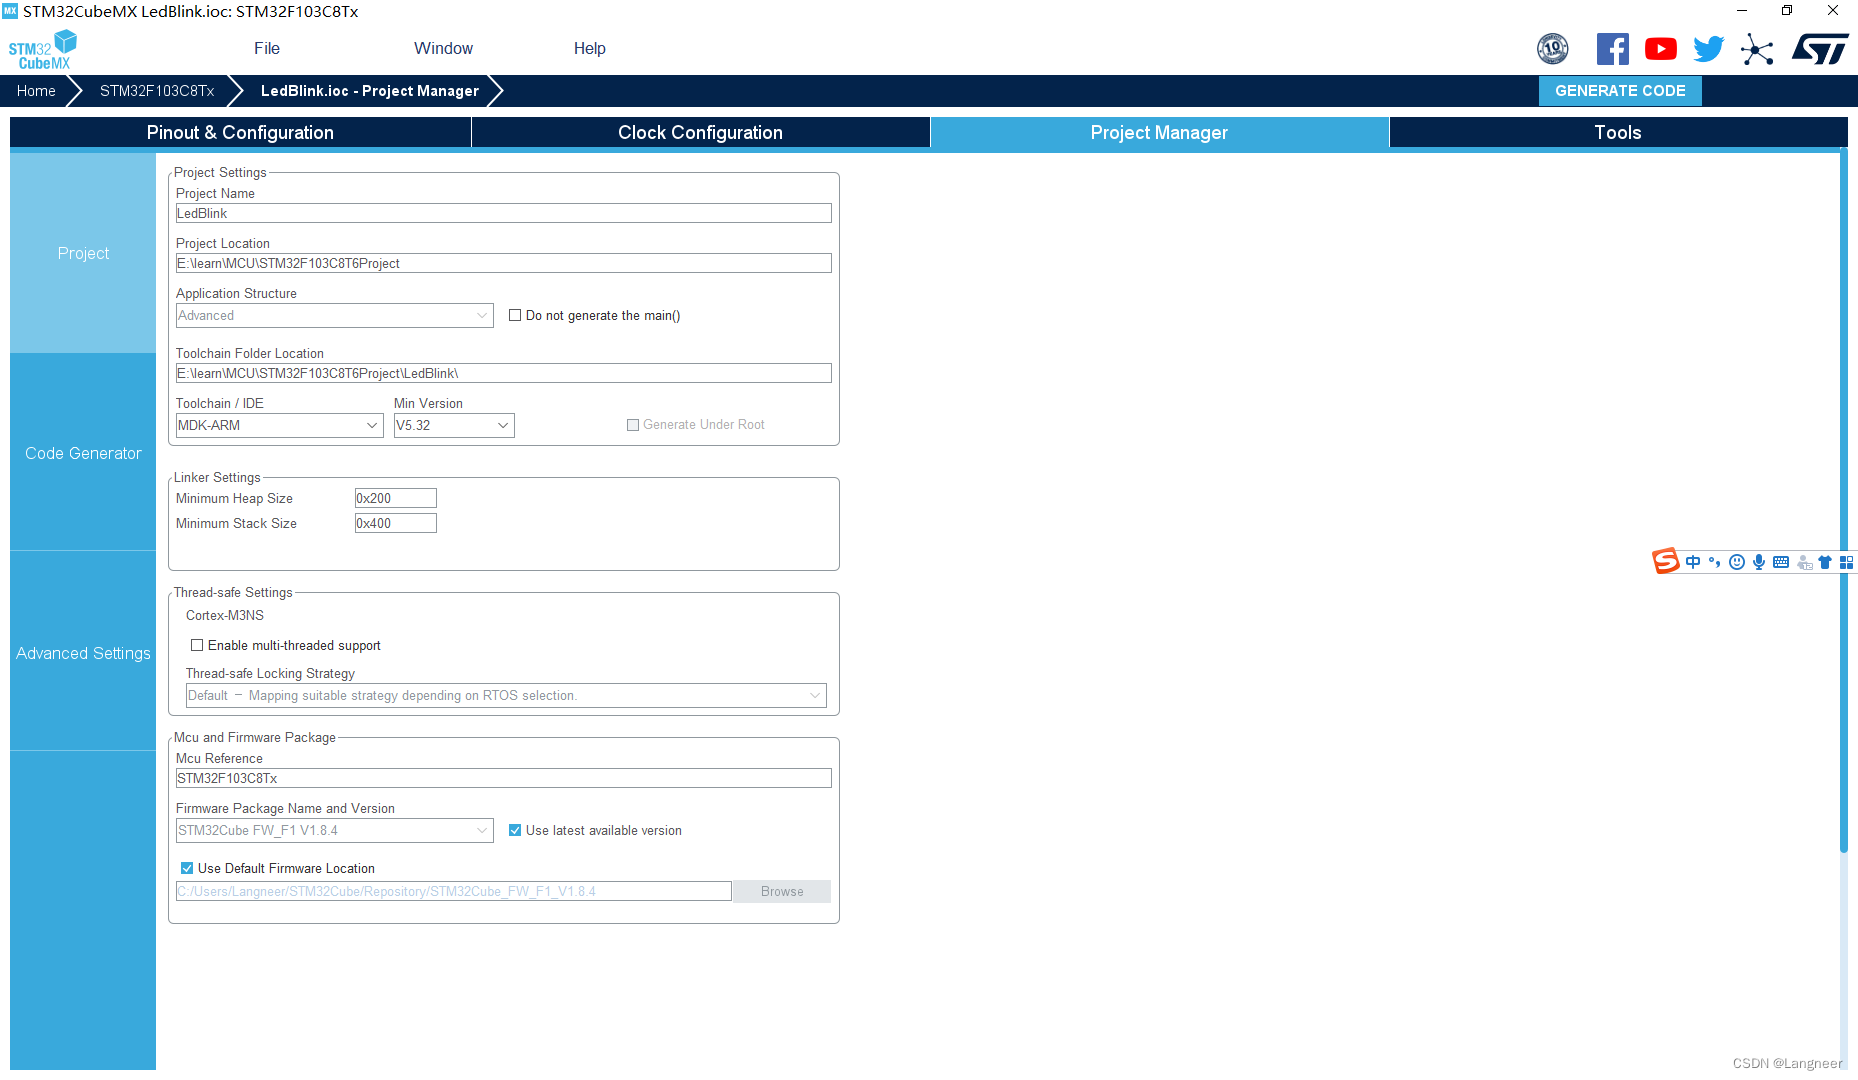Screen dimensions: 1858x1080
Task: Click the firmware repository path field
Action: point(454,891)
